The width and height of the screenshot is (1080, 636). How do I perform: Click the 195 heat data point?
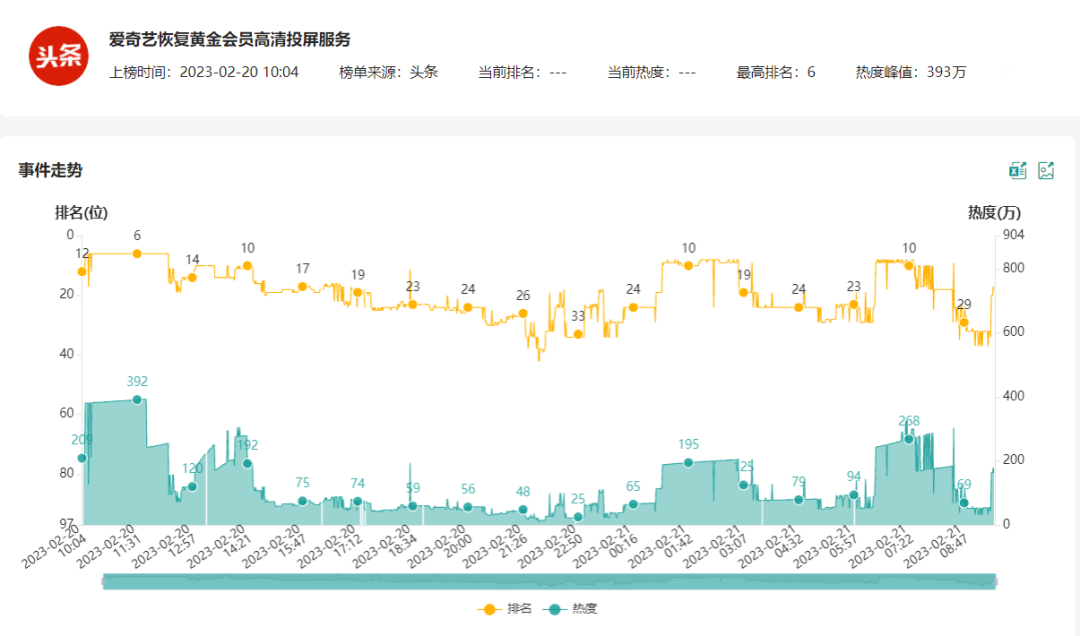point(688,463)
